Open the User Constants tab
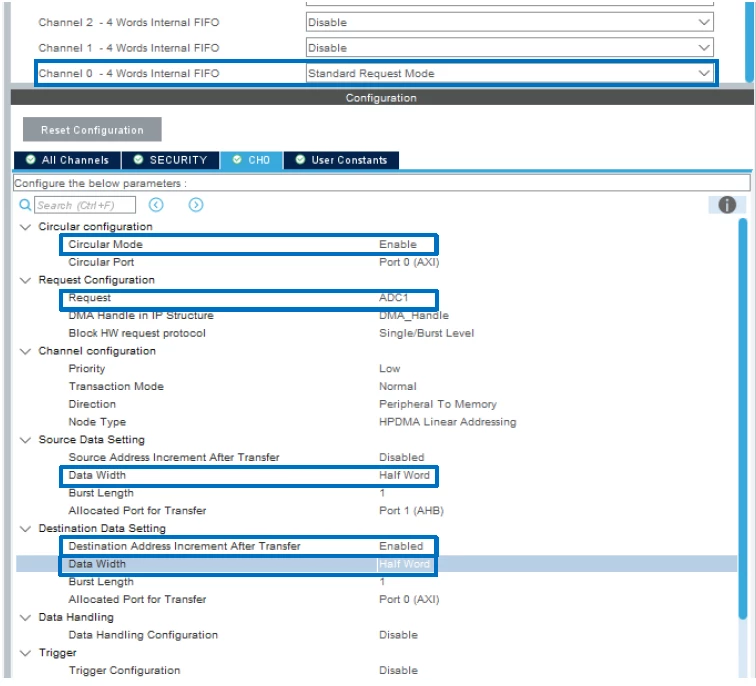This screenshot has height=686, width=756. (341, 160)
